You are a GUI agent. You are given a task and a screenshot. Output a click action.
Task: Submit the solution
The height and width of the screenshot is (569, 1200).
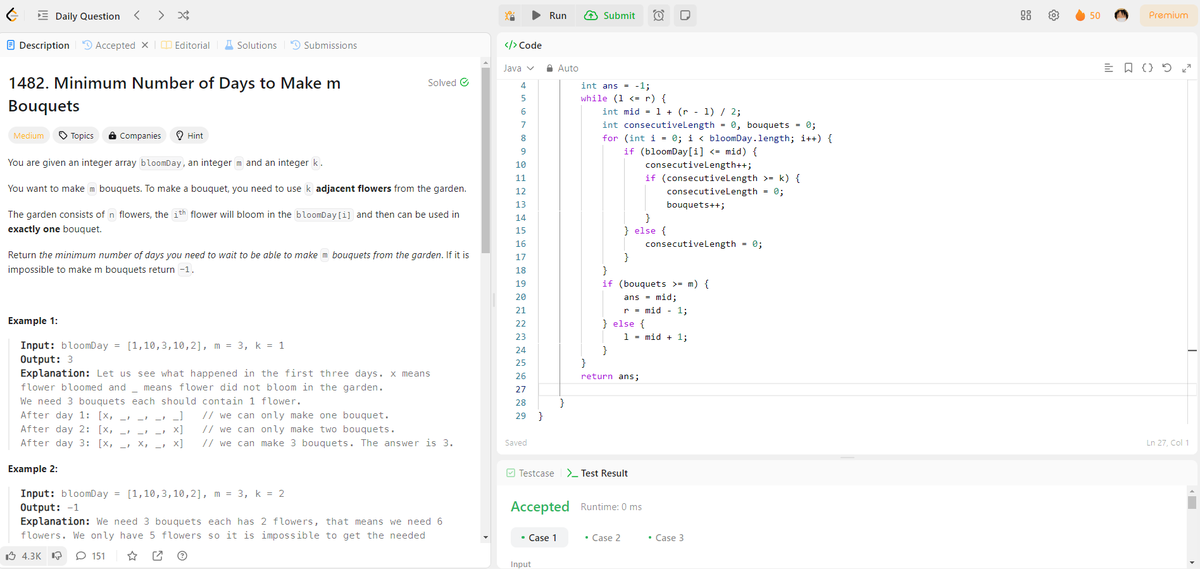(609, 16)
